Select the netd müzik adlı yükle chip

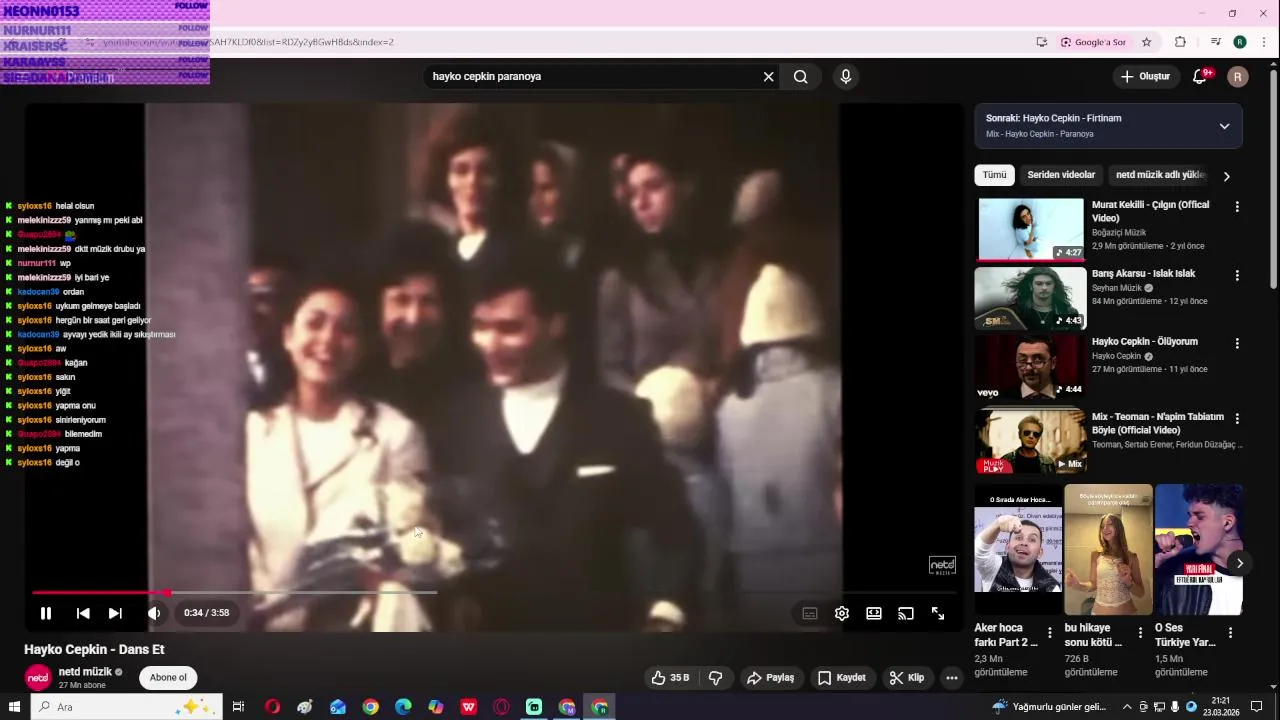[1160, 175]
